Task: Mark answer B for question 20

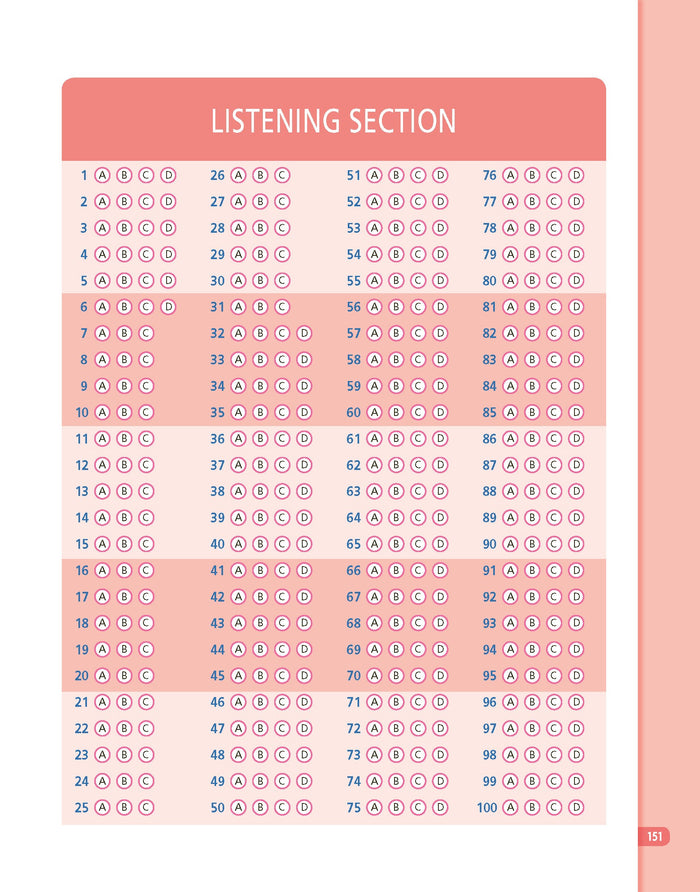Action: 124,676
